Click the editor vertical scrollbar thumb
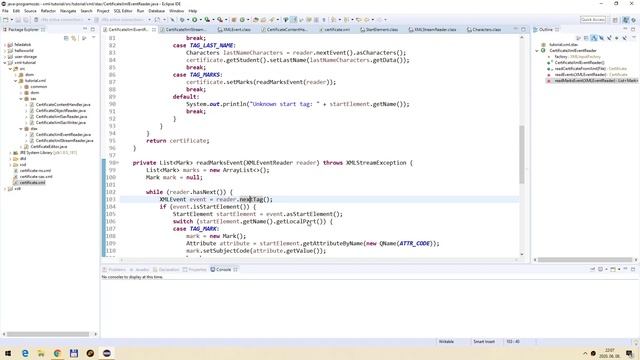Screen dimensions: 640x360 pyautogui.click(x=522, y=154)
